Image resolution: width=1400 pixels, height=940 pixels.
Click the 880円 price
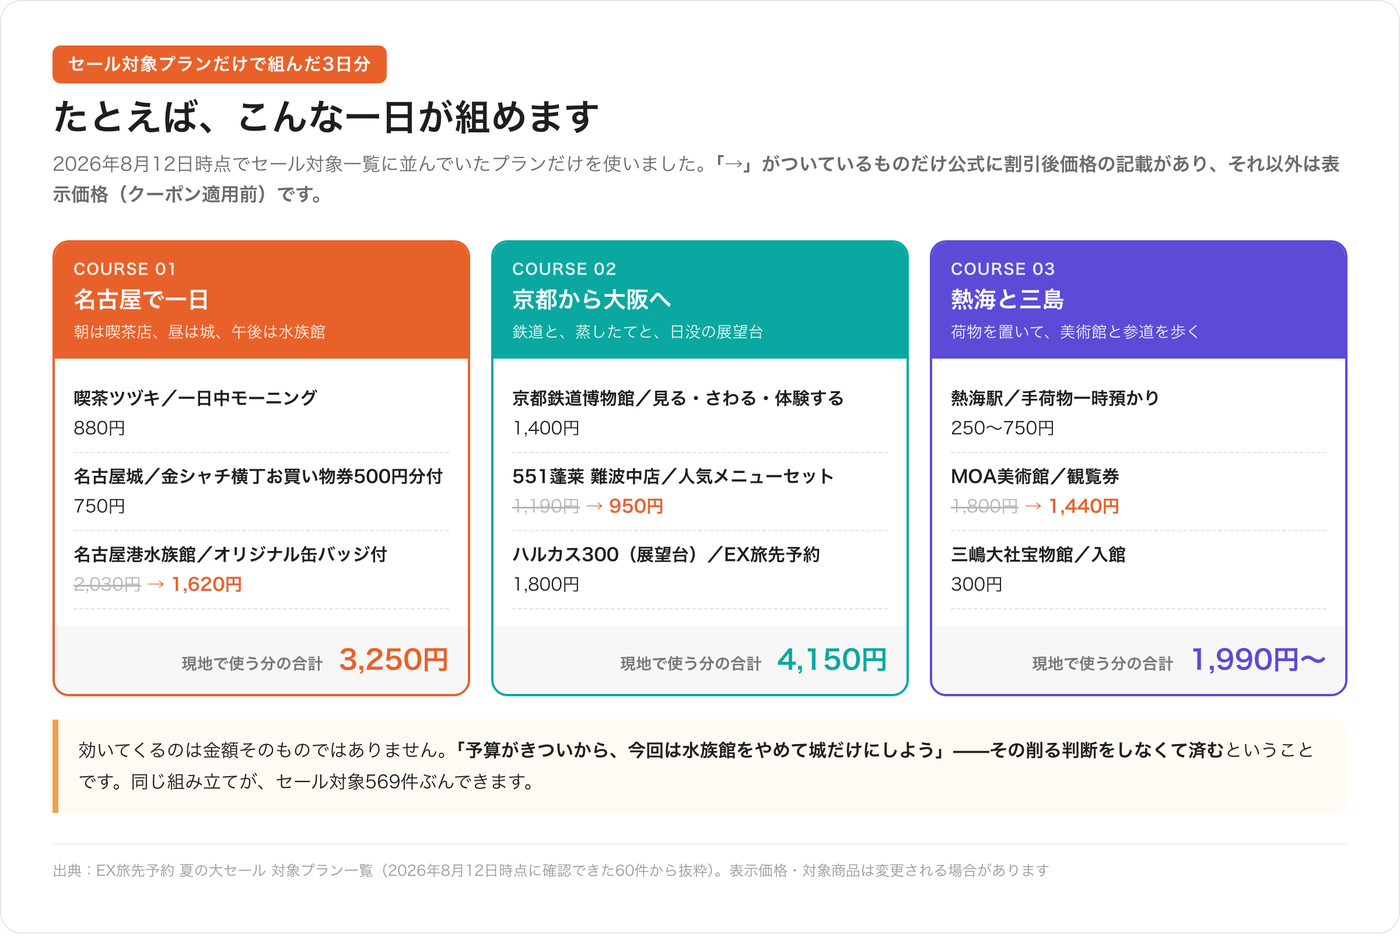tap(100, 428)
